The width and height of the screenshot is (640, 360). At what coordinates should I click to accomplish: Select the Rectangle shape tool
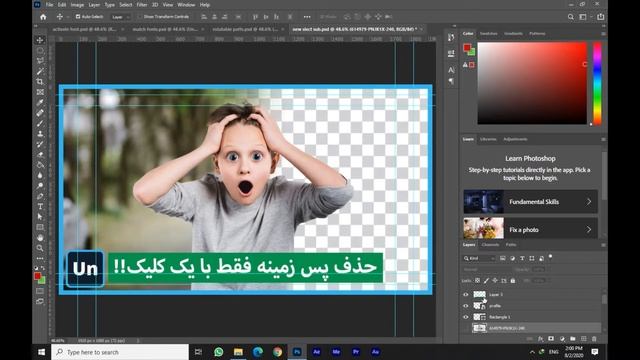click(40, 227)
